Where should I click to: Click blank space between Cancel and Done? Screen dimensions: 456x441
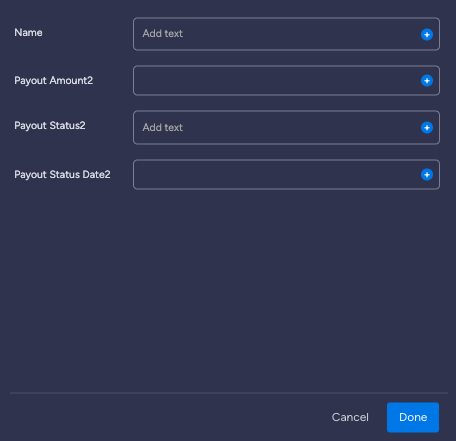click(378, 417)
